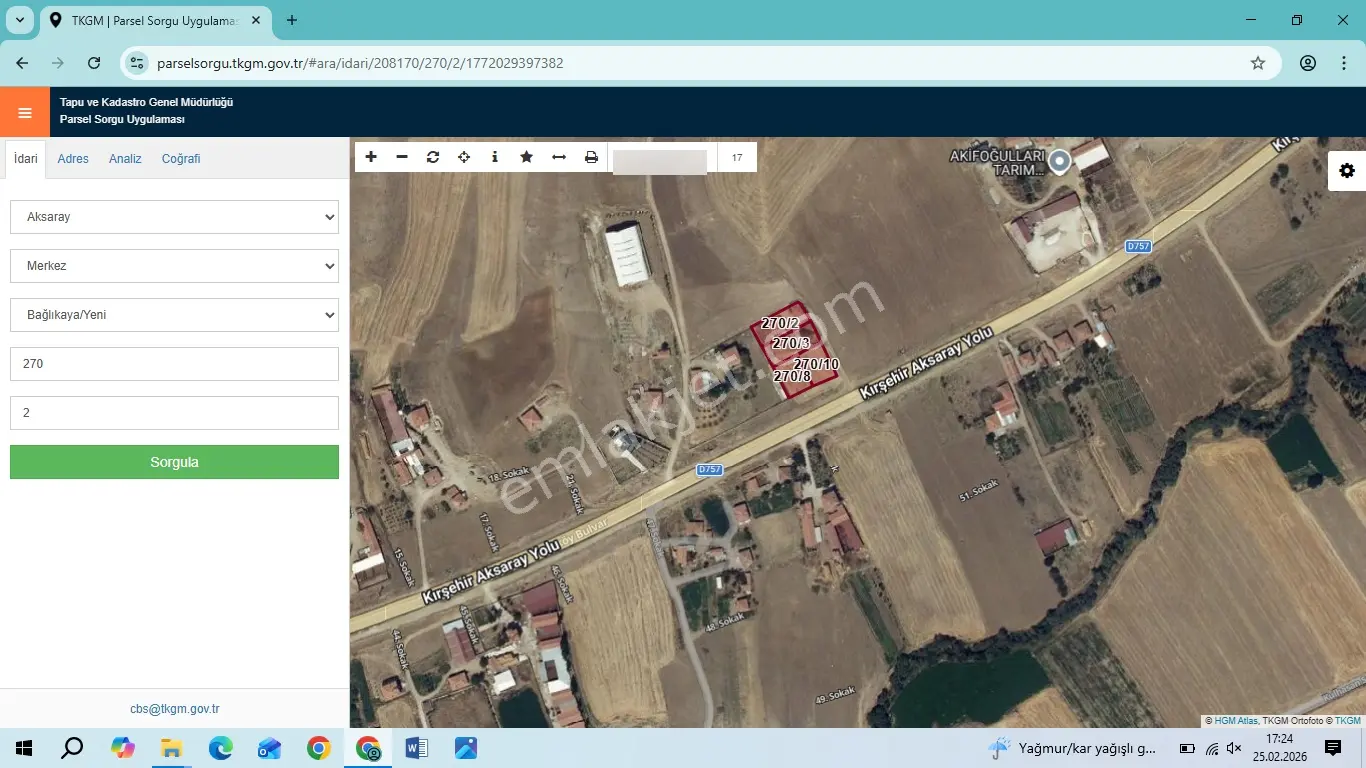Open a new browser tab
1366x768 pixels.
coord(292,20)
